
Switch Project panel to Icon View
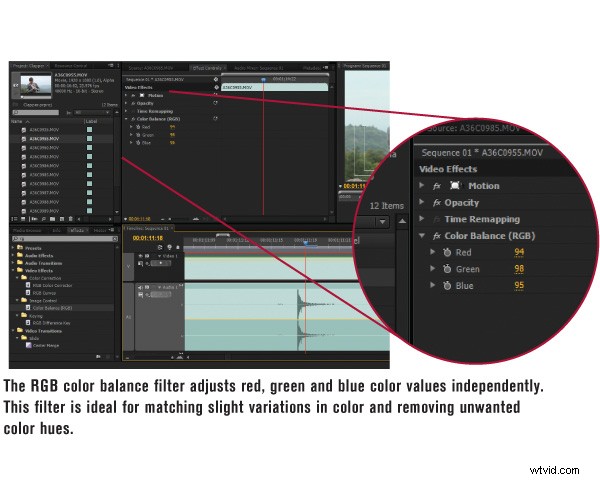(23, 219)
